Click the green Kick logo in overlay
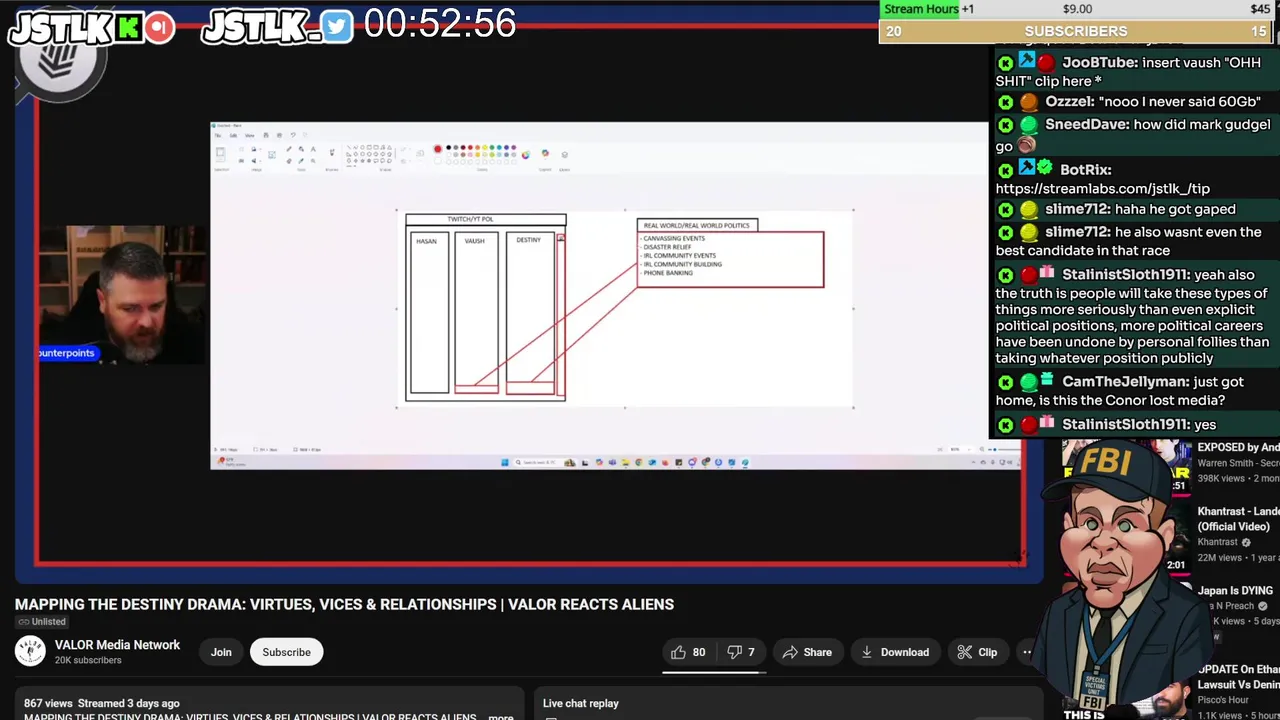Screen dimensions: 1280x720 [128, 27]
